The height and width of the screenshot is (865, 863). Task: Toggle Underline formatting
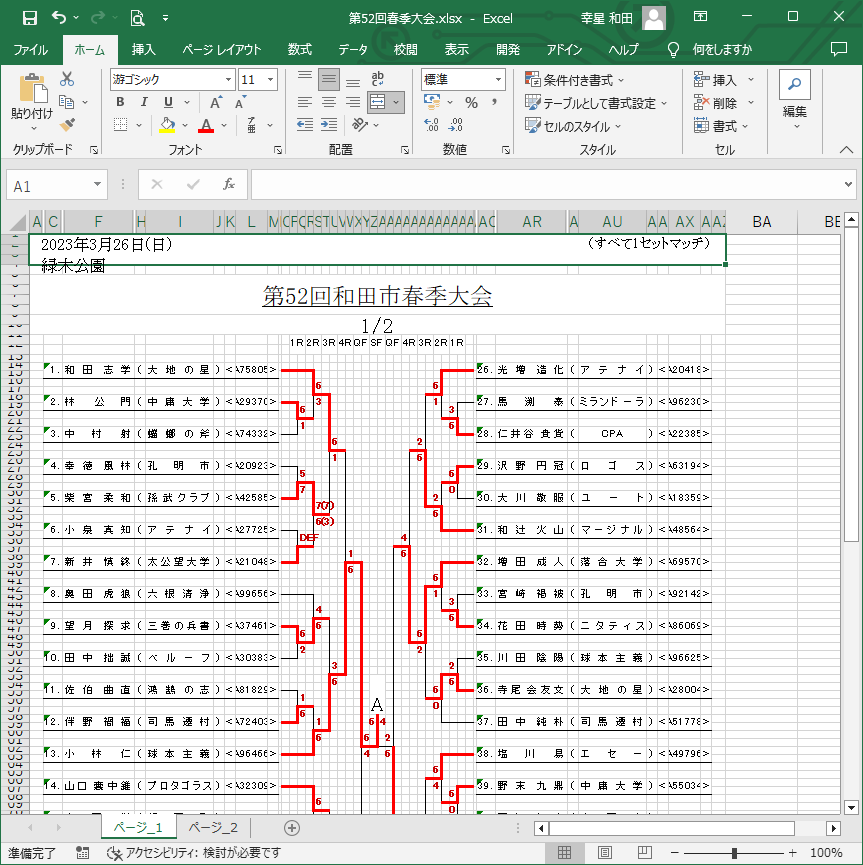pyautogui.click(x=168, y=102)
